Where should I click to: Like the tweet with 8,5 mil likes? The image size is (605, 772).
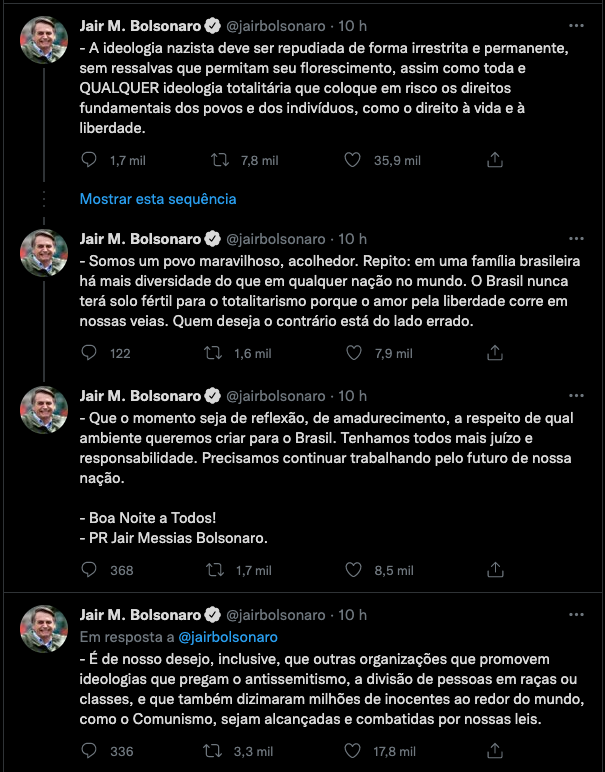[352, 571]
